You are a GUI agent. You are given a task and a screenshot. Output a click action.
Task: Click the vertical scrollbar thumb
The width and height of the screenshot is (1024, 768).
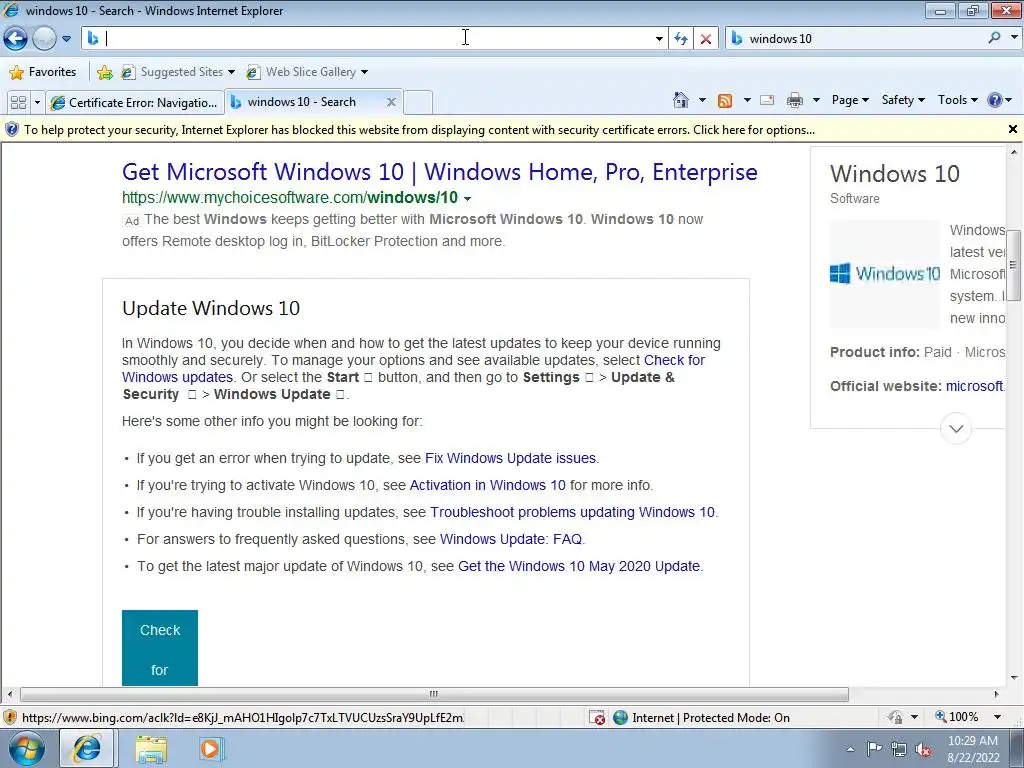pyautogui.click(x=1014, y=265)
